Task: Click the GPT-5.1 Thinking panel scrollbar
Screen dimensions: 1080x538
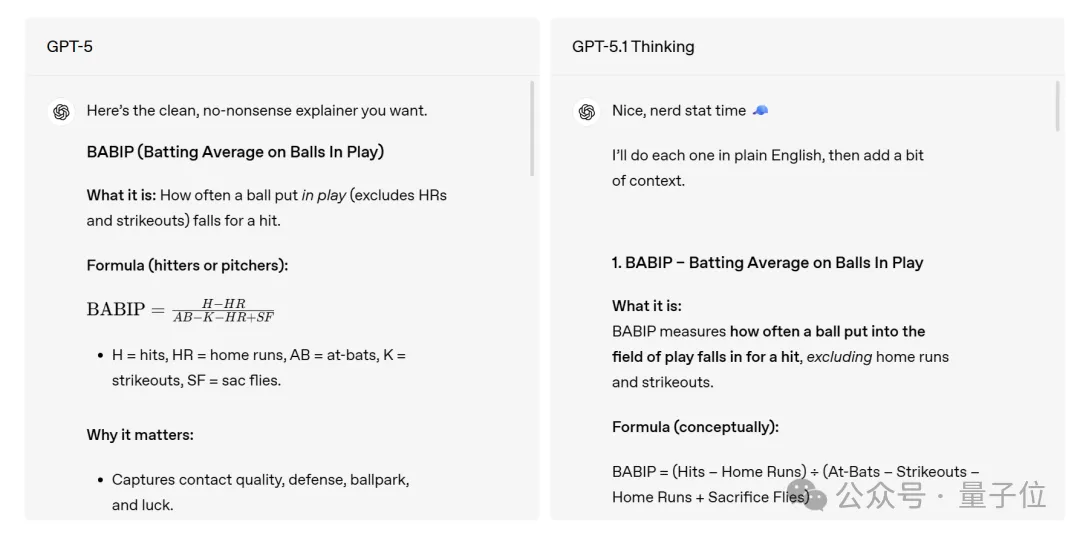Action: coord(1057,106)
